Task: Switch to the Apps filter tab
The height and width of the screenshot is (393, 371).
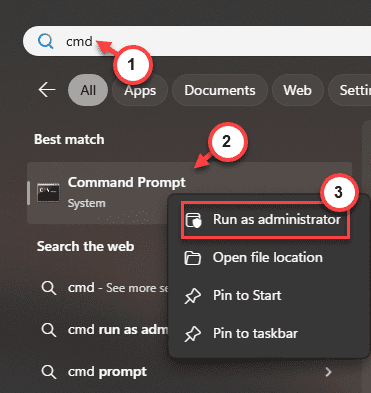Action: 140,90
